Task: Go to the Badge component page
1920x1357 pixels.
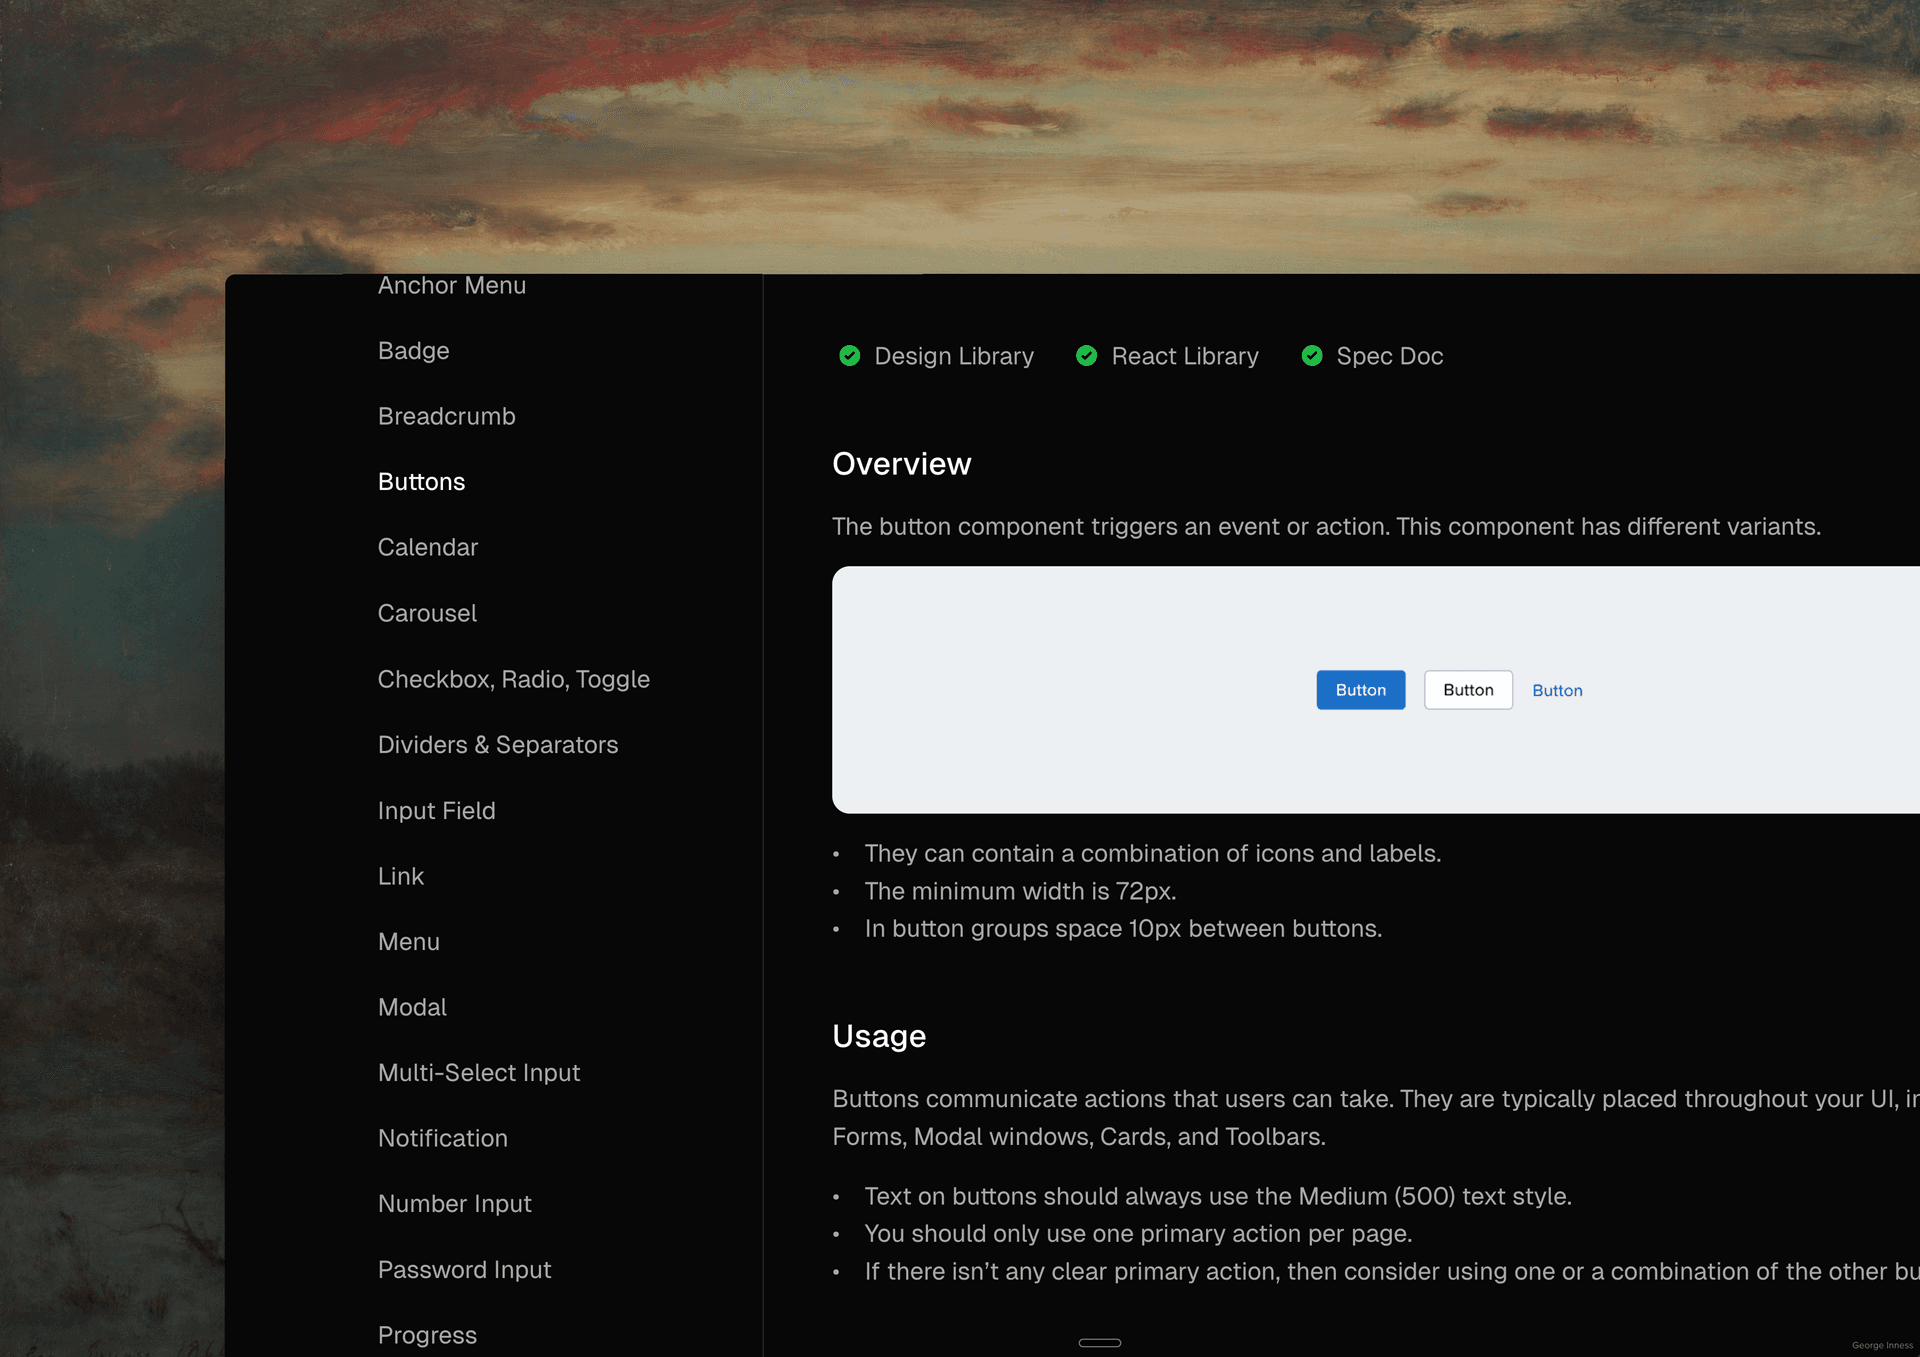Action: pos(413,351)
